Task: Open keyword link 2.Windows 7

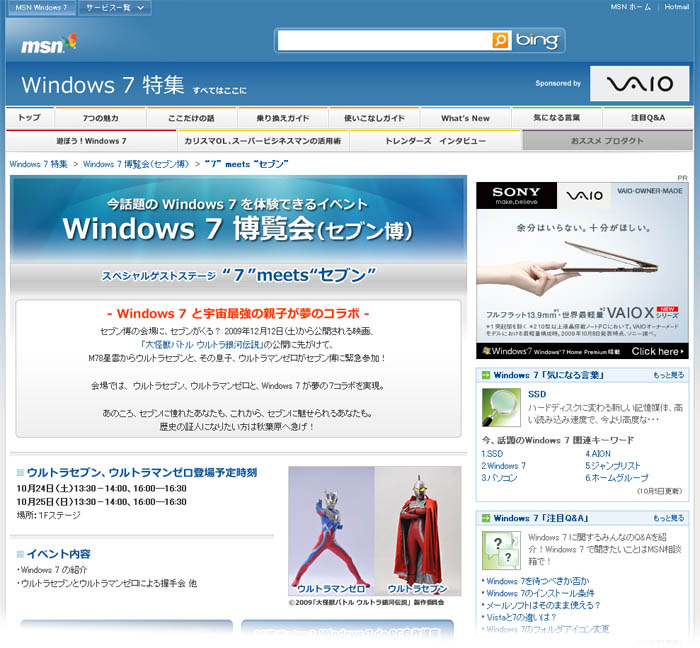Action: click(x=504, y=466)
